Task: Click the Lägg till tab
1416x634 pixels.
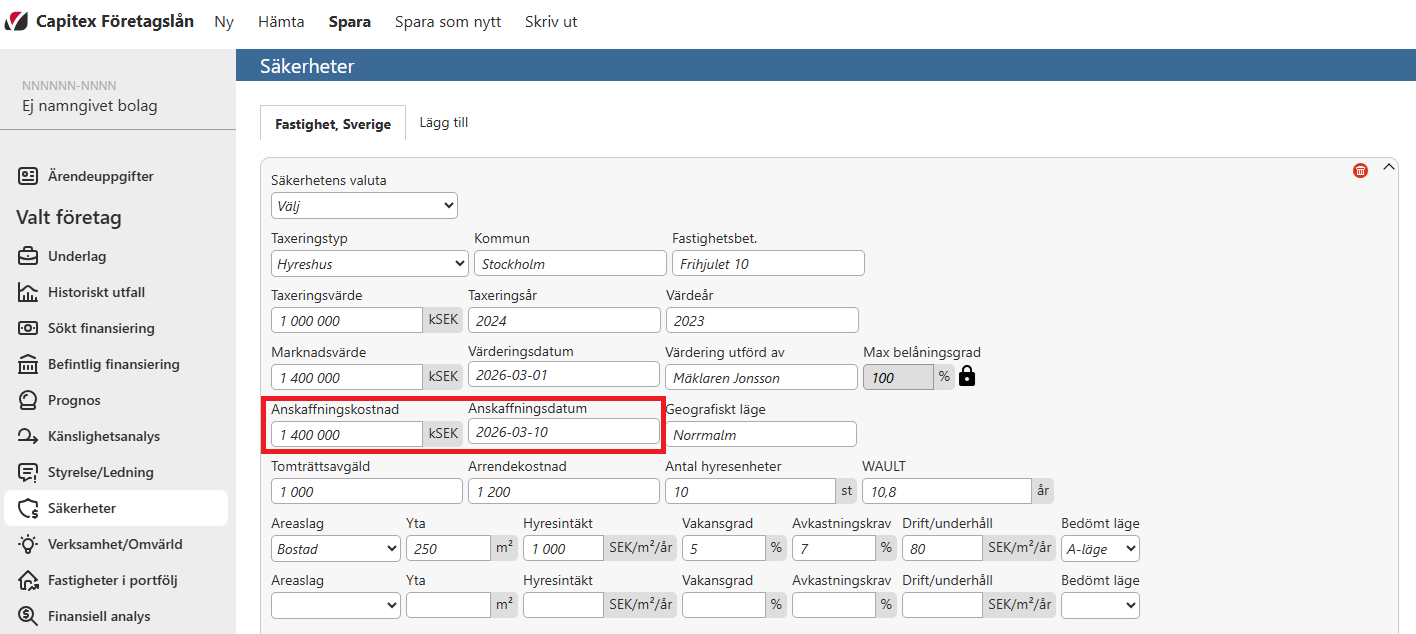Action: [444, 122]
